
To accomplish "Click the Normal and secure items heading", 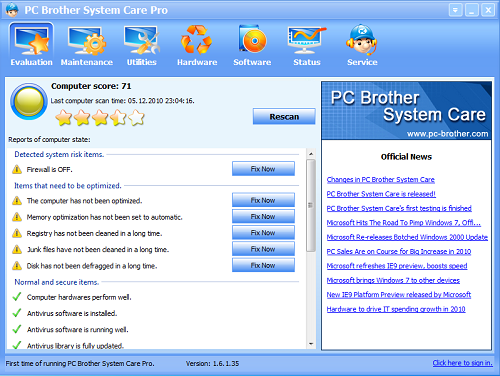I will [x=57, y=282].
